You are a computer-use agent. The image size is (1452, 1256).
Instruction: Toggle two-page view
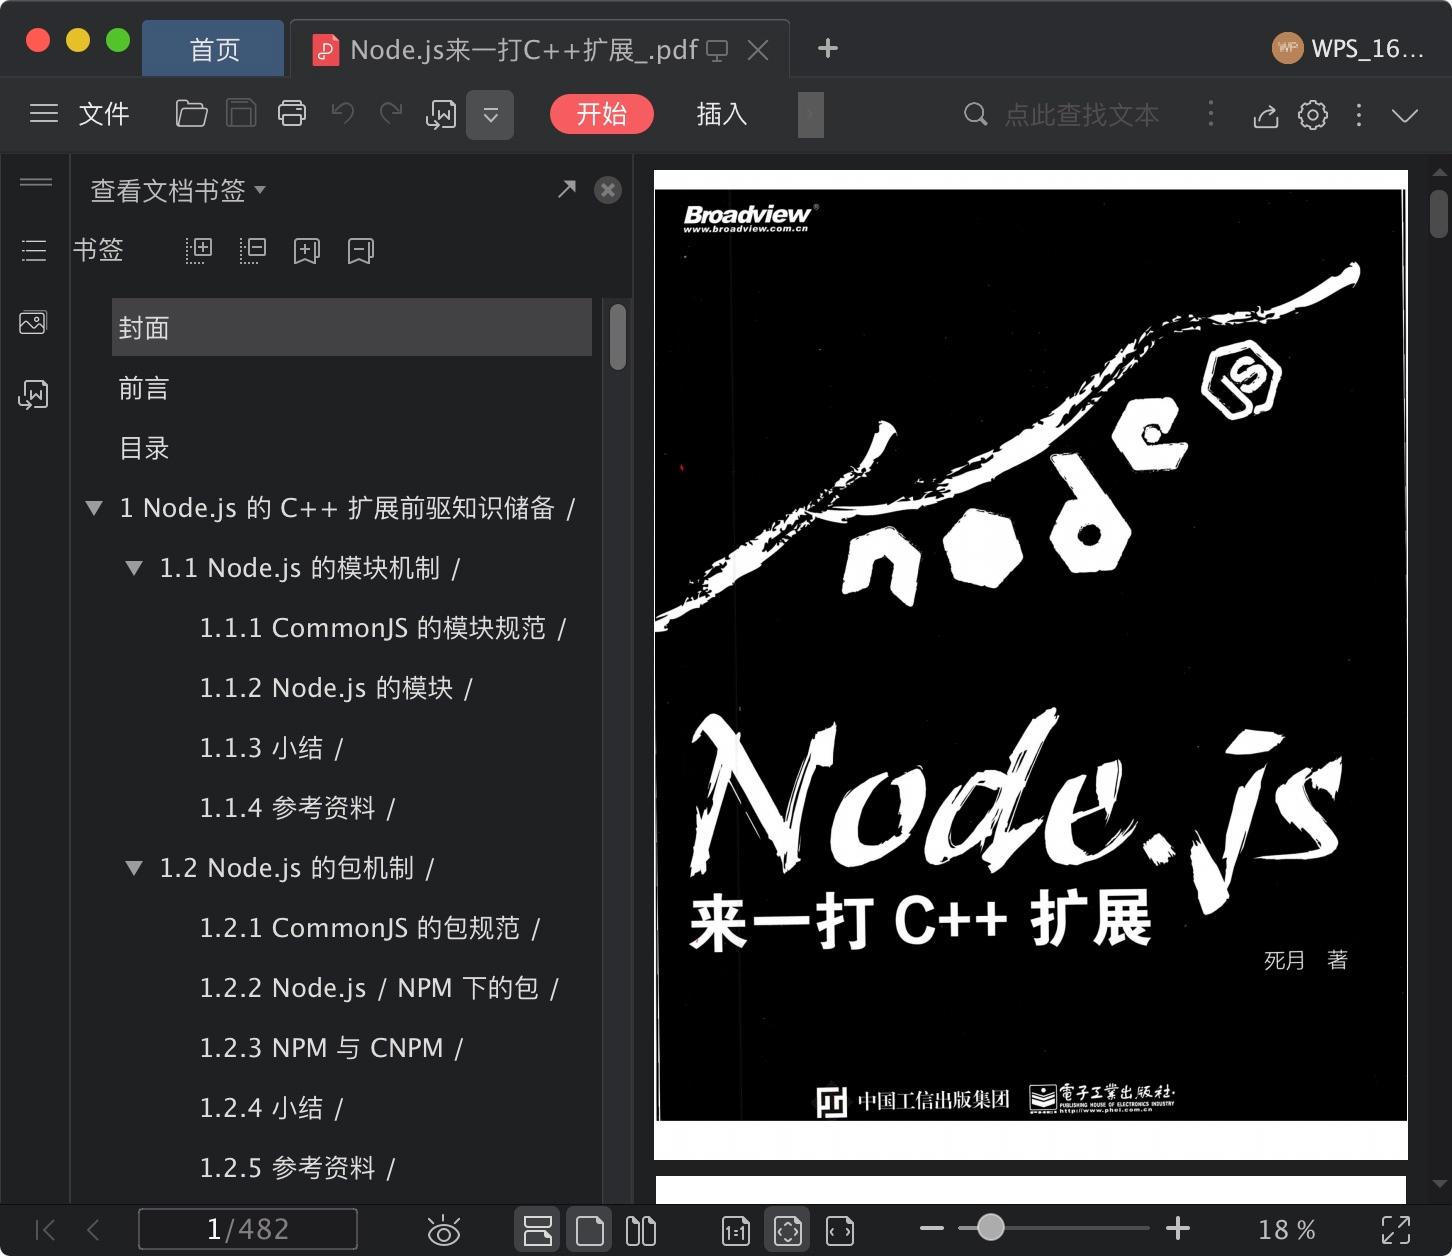[x=640, y=1230]
